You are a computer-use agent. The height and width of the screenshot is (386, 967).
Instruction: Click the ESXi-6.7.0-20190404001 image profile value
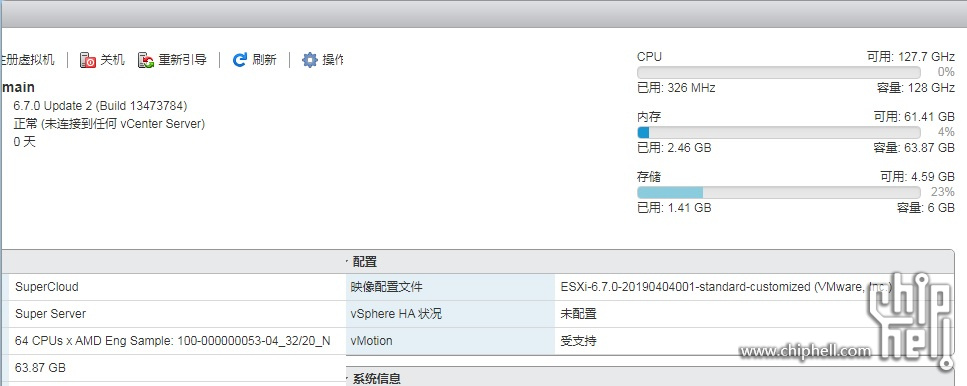(726, 287)
